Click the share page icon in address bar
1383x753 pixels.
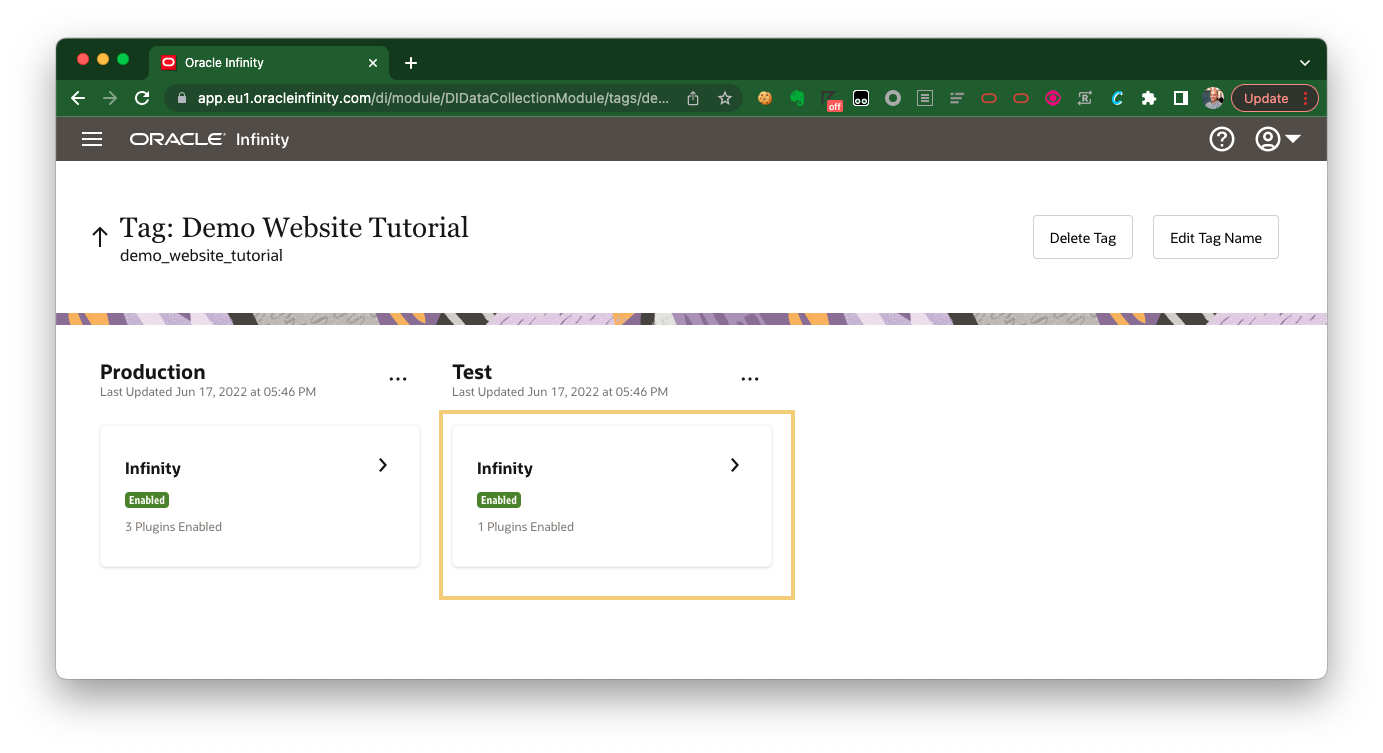tap(693, 98)
